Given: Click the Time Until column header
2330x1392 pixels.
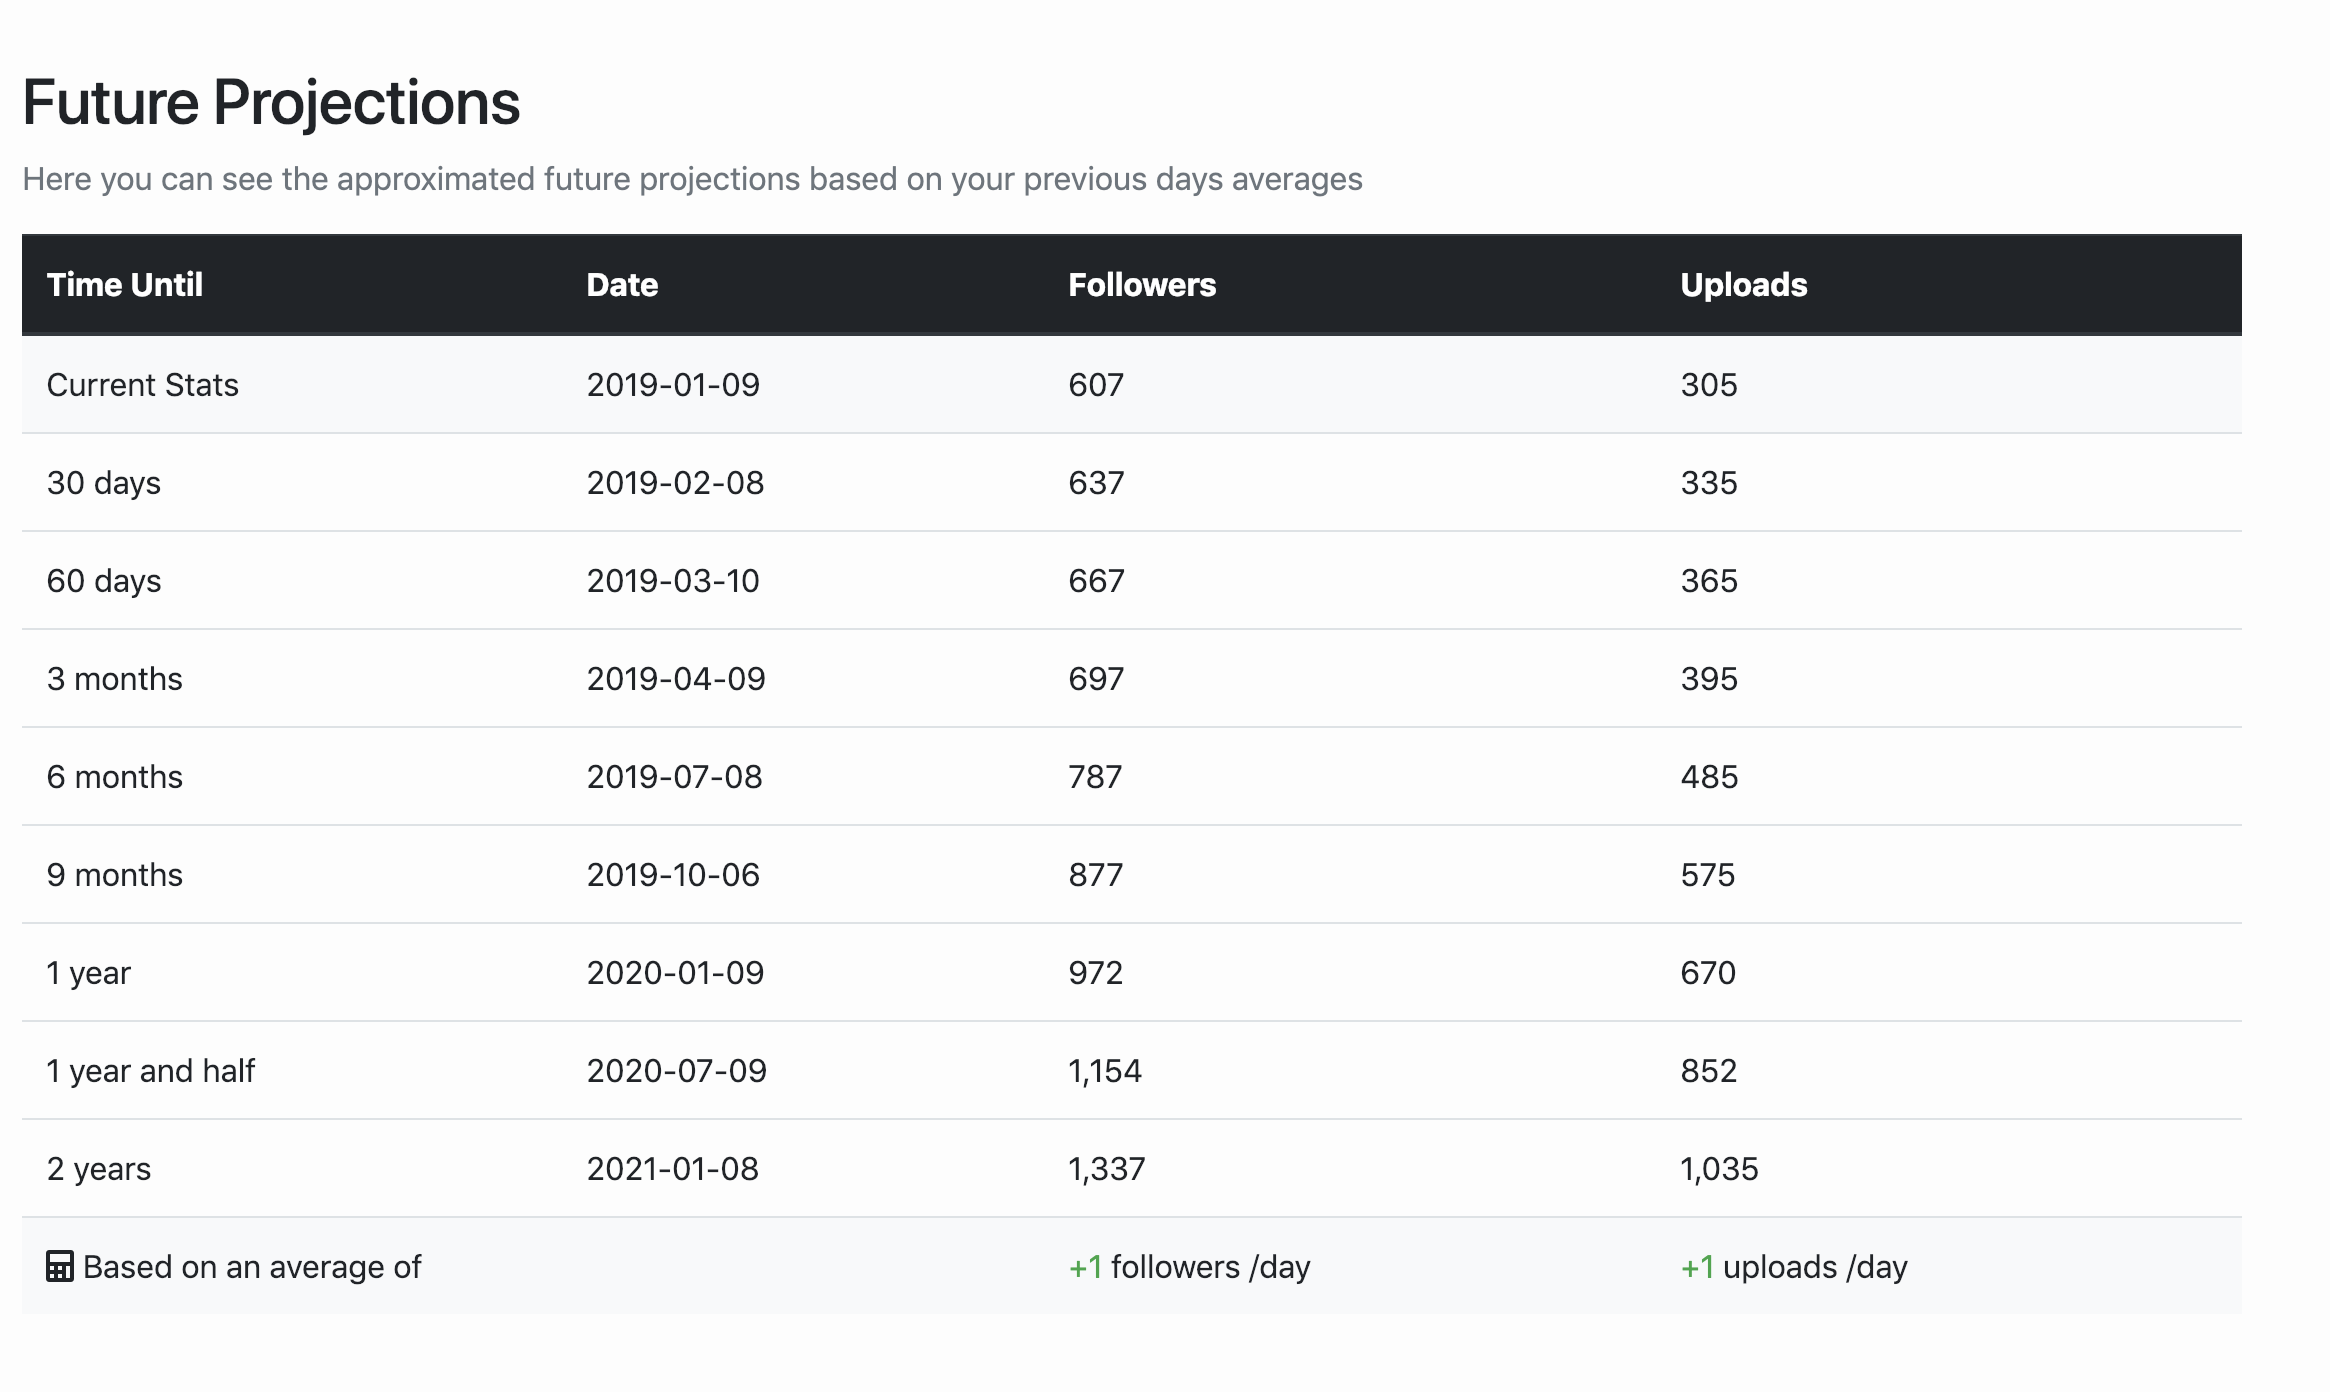Looking at the screenshot, I should [x=125, y=285].
